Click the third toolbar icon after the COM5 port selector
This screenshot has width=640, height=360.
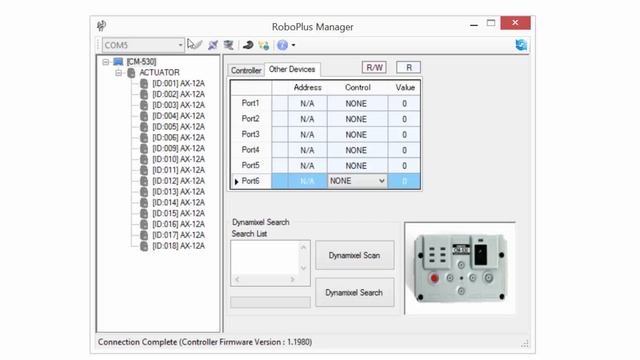click(228, 45)
